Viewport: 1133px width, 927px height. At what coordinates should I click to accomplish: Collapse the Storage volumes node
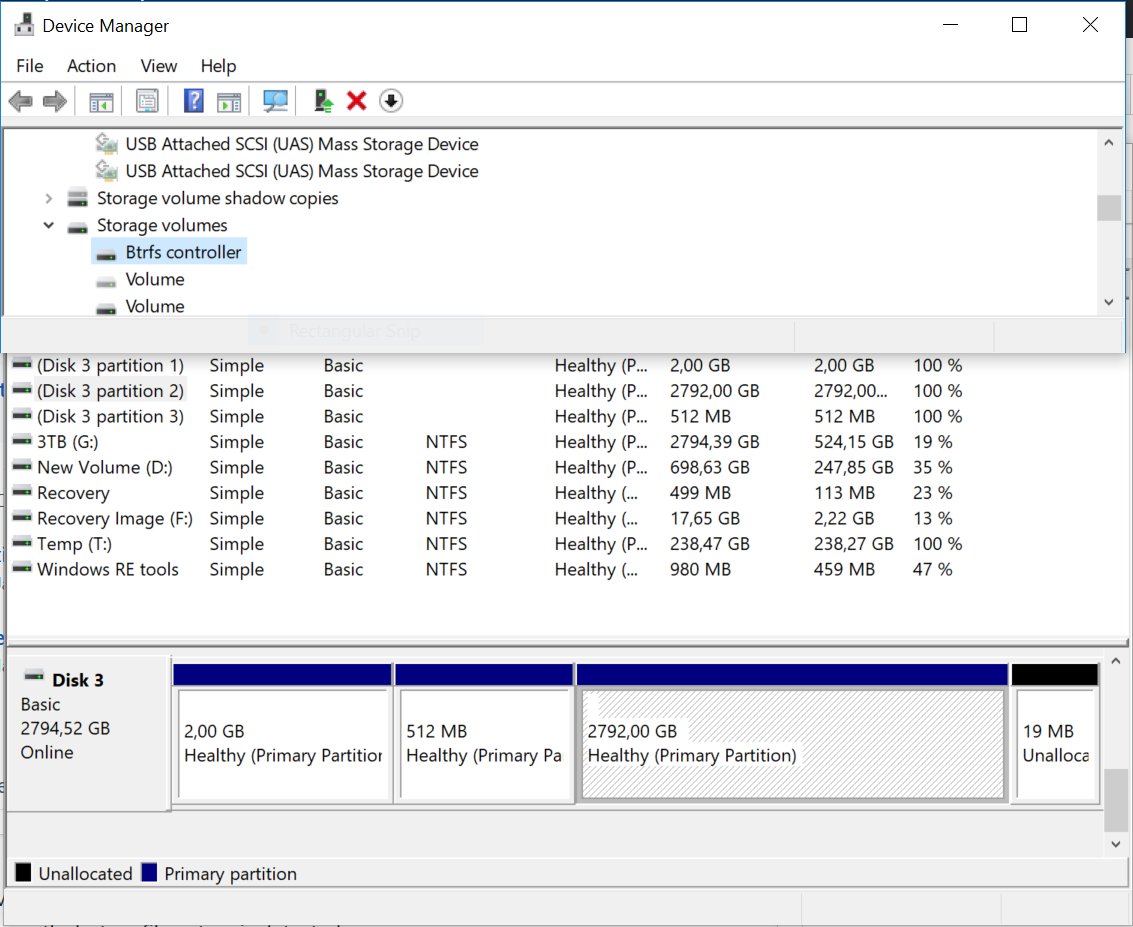click(x=48, y=225)
